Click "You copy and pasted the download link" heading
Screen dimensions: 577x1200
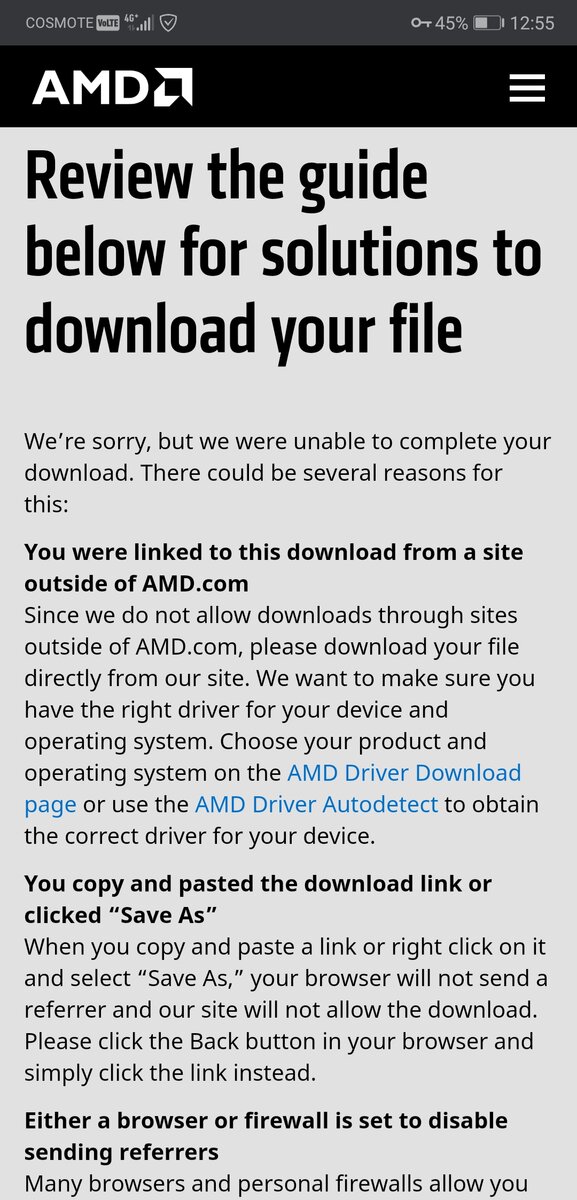click(258, 898)
